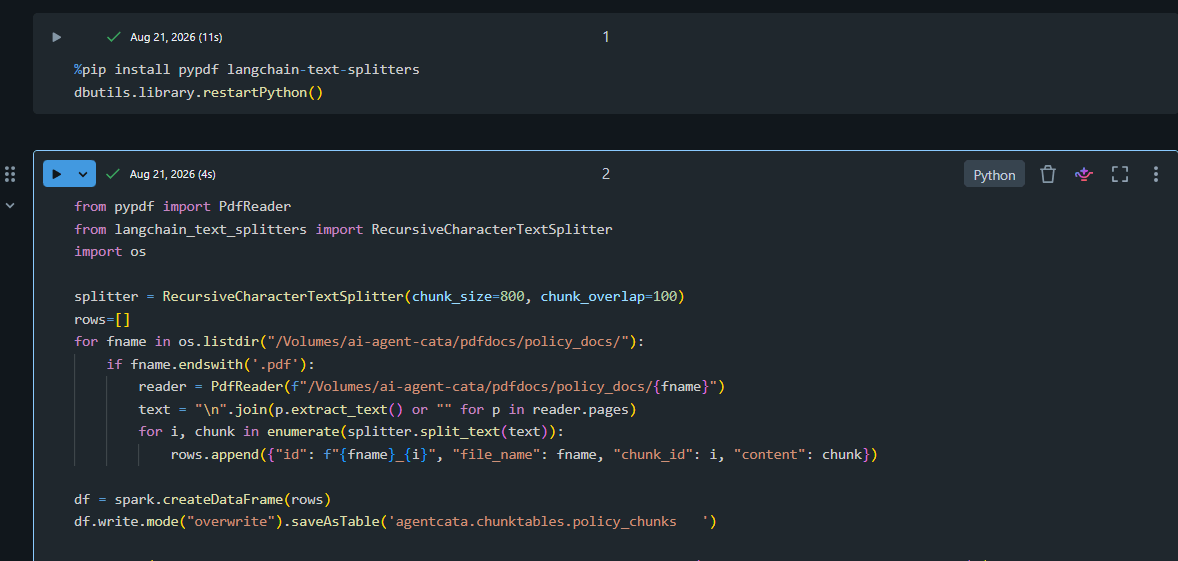This screenshot has height=561, width=1178.
Task: Click the 'for fname in os.listdir' line
Action: click(x=359, y=342)
